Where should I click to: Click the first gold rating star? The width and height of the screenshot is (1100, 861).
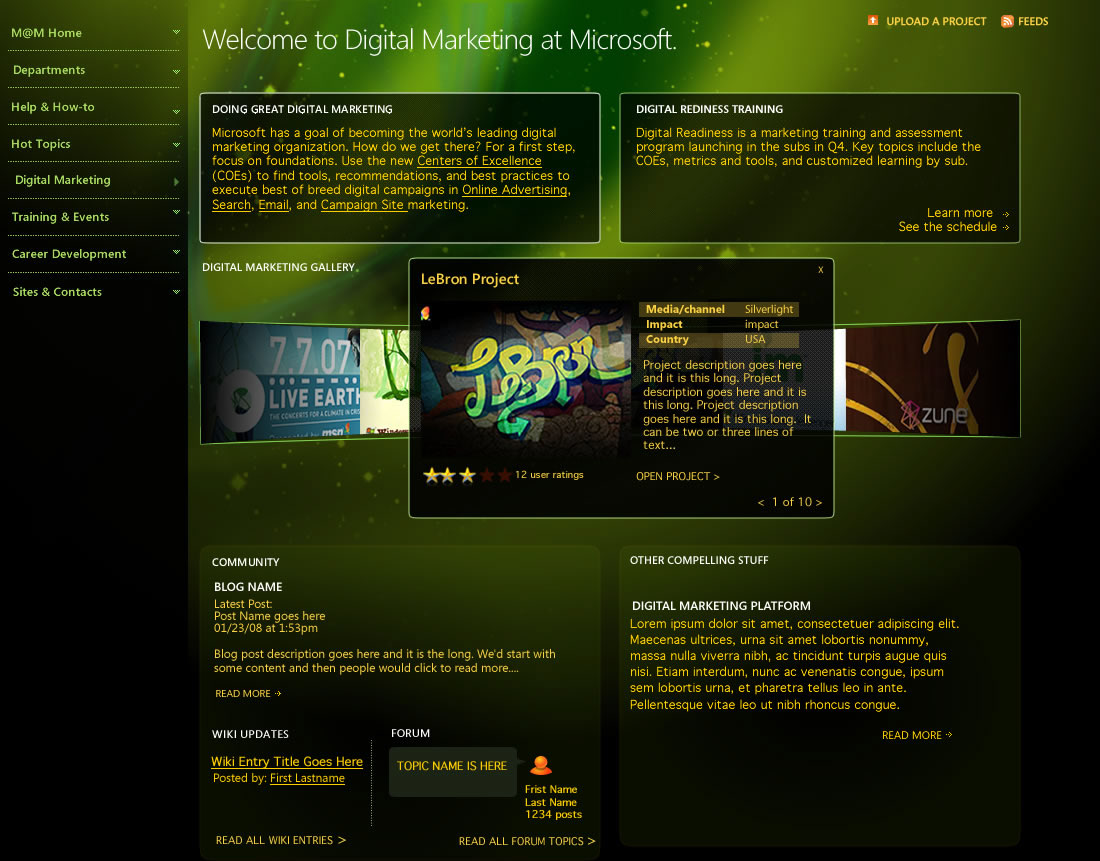point(431,476)
